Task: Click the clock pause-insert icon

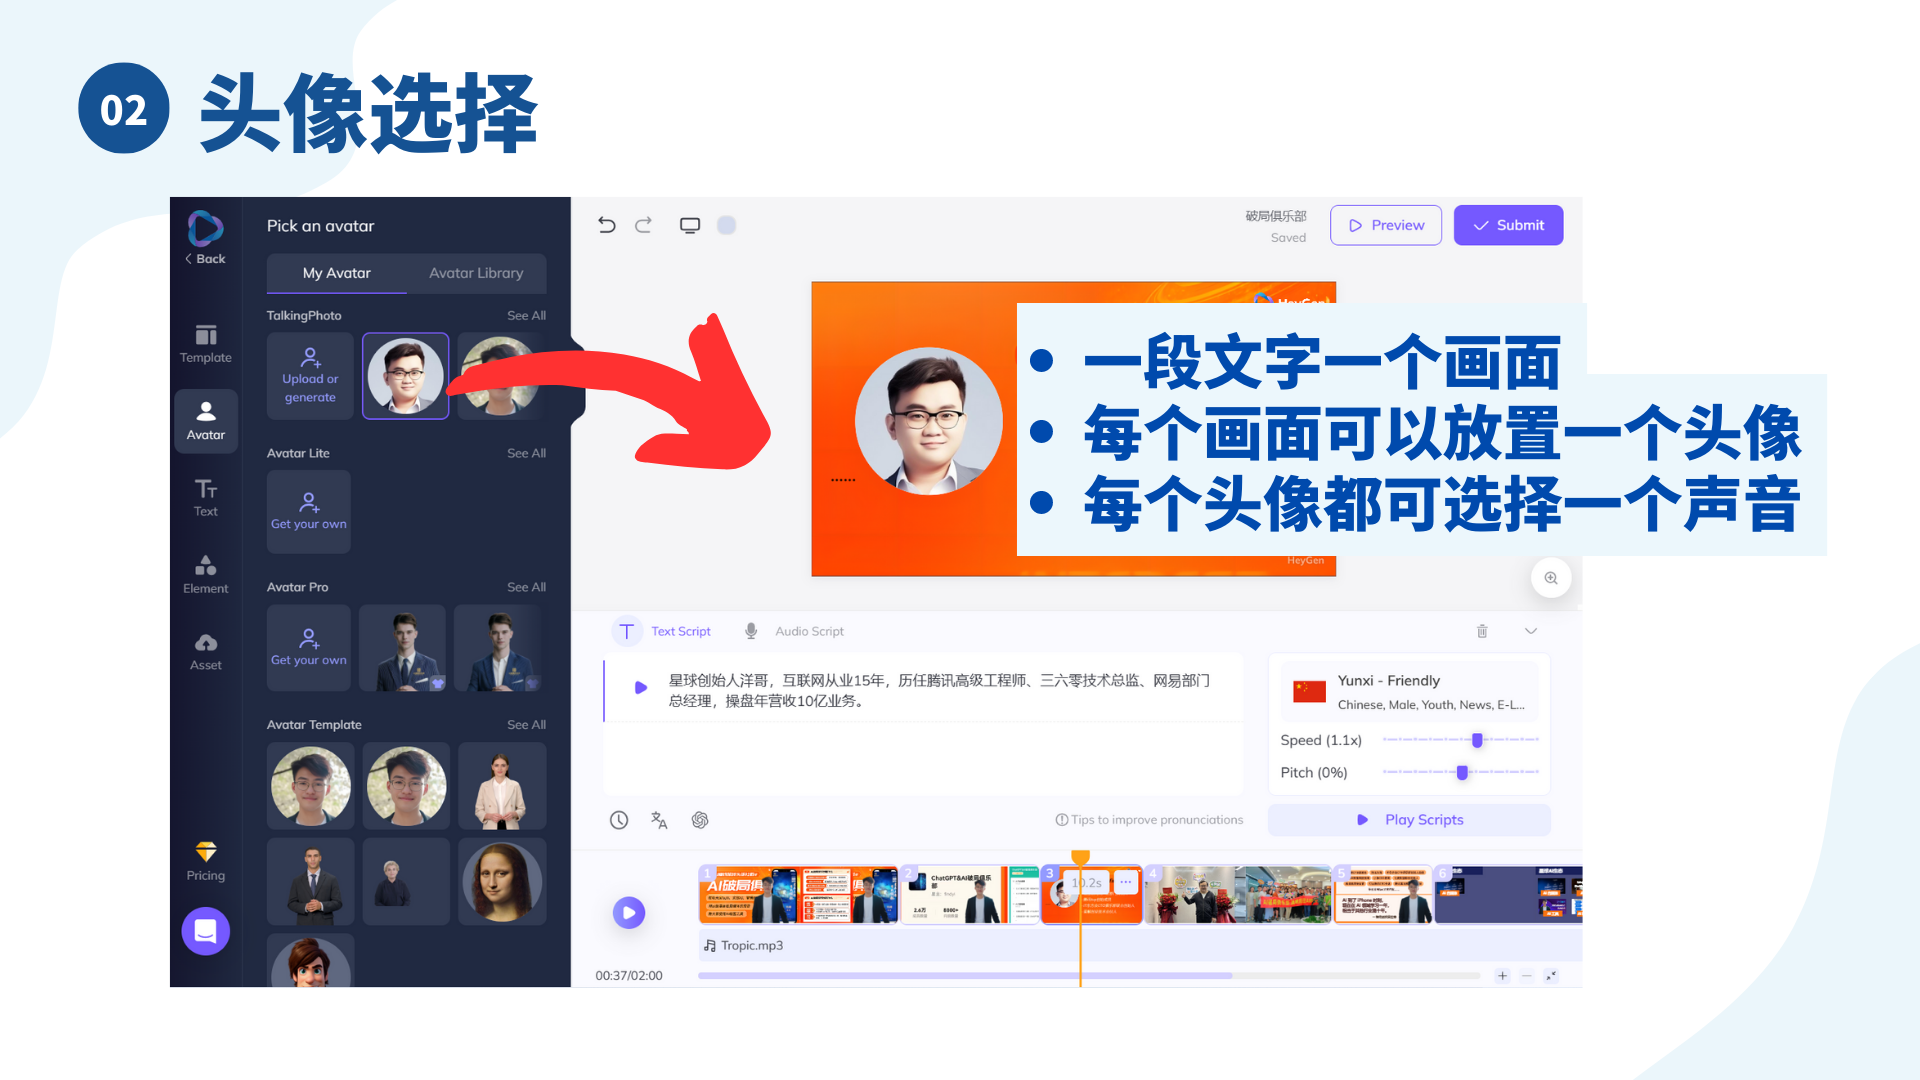Action: (x=619, y=820)
